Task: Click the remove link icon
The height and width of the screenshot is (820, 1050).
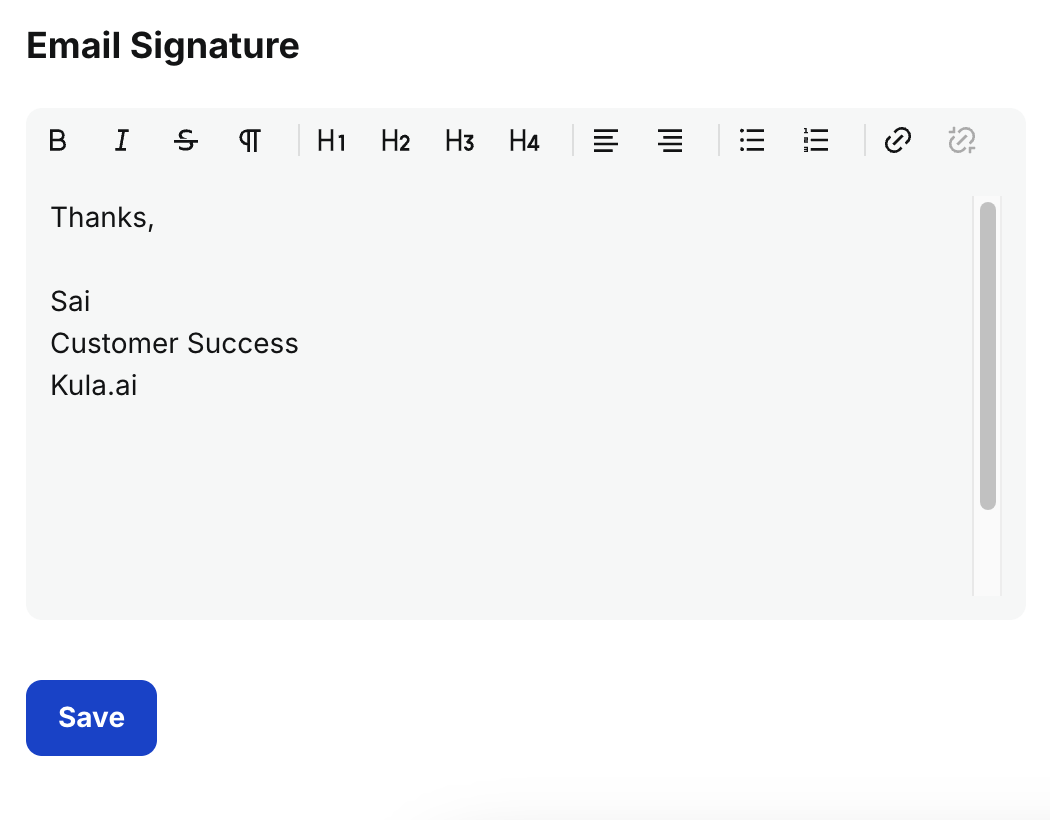Action: tap(962, 141)
